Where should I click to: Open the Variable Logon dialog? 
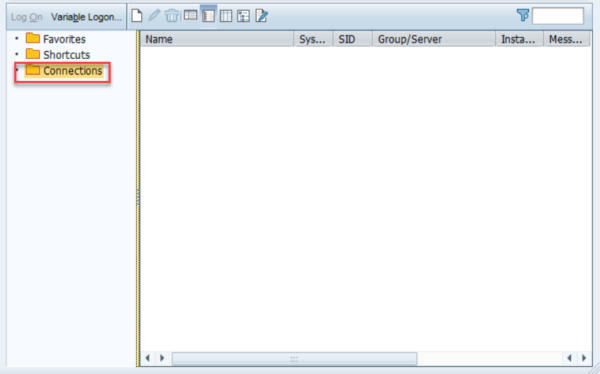pos(86,17)
